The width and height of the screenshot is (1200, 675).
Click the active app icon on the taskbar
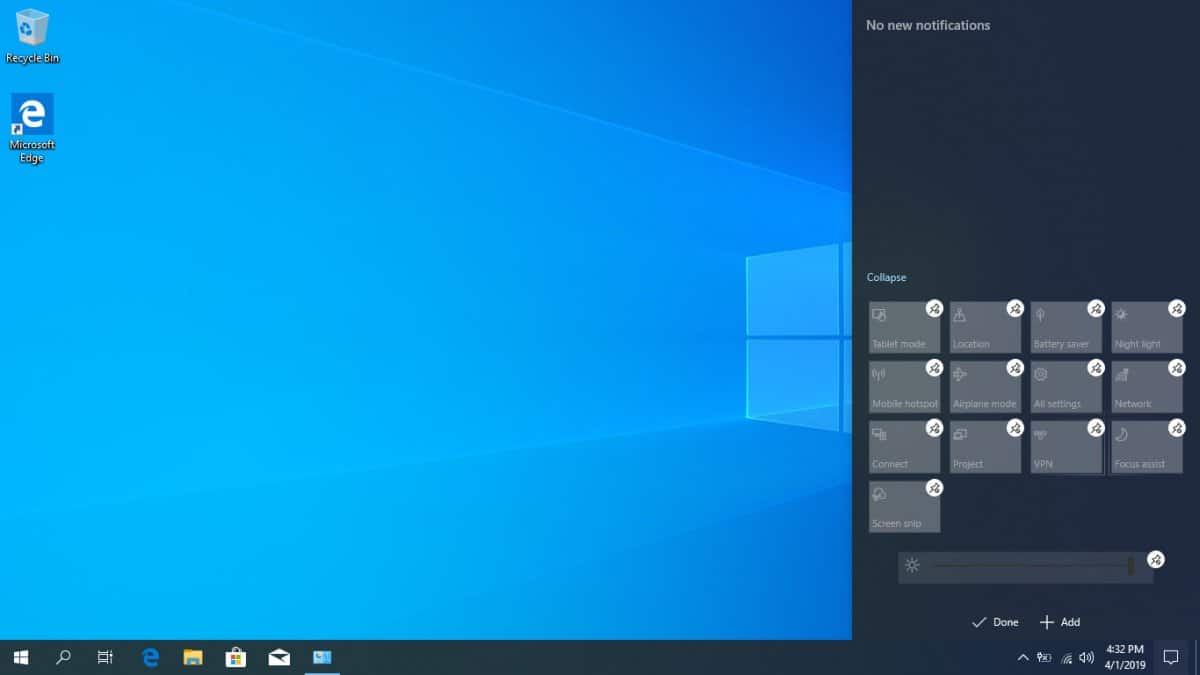[x=322, y=657]
